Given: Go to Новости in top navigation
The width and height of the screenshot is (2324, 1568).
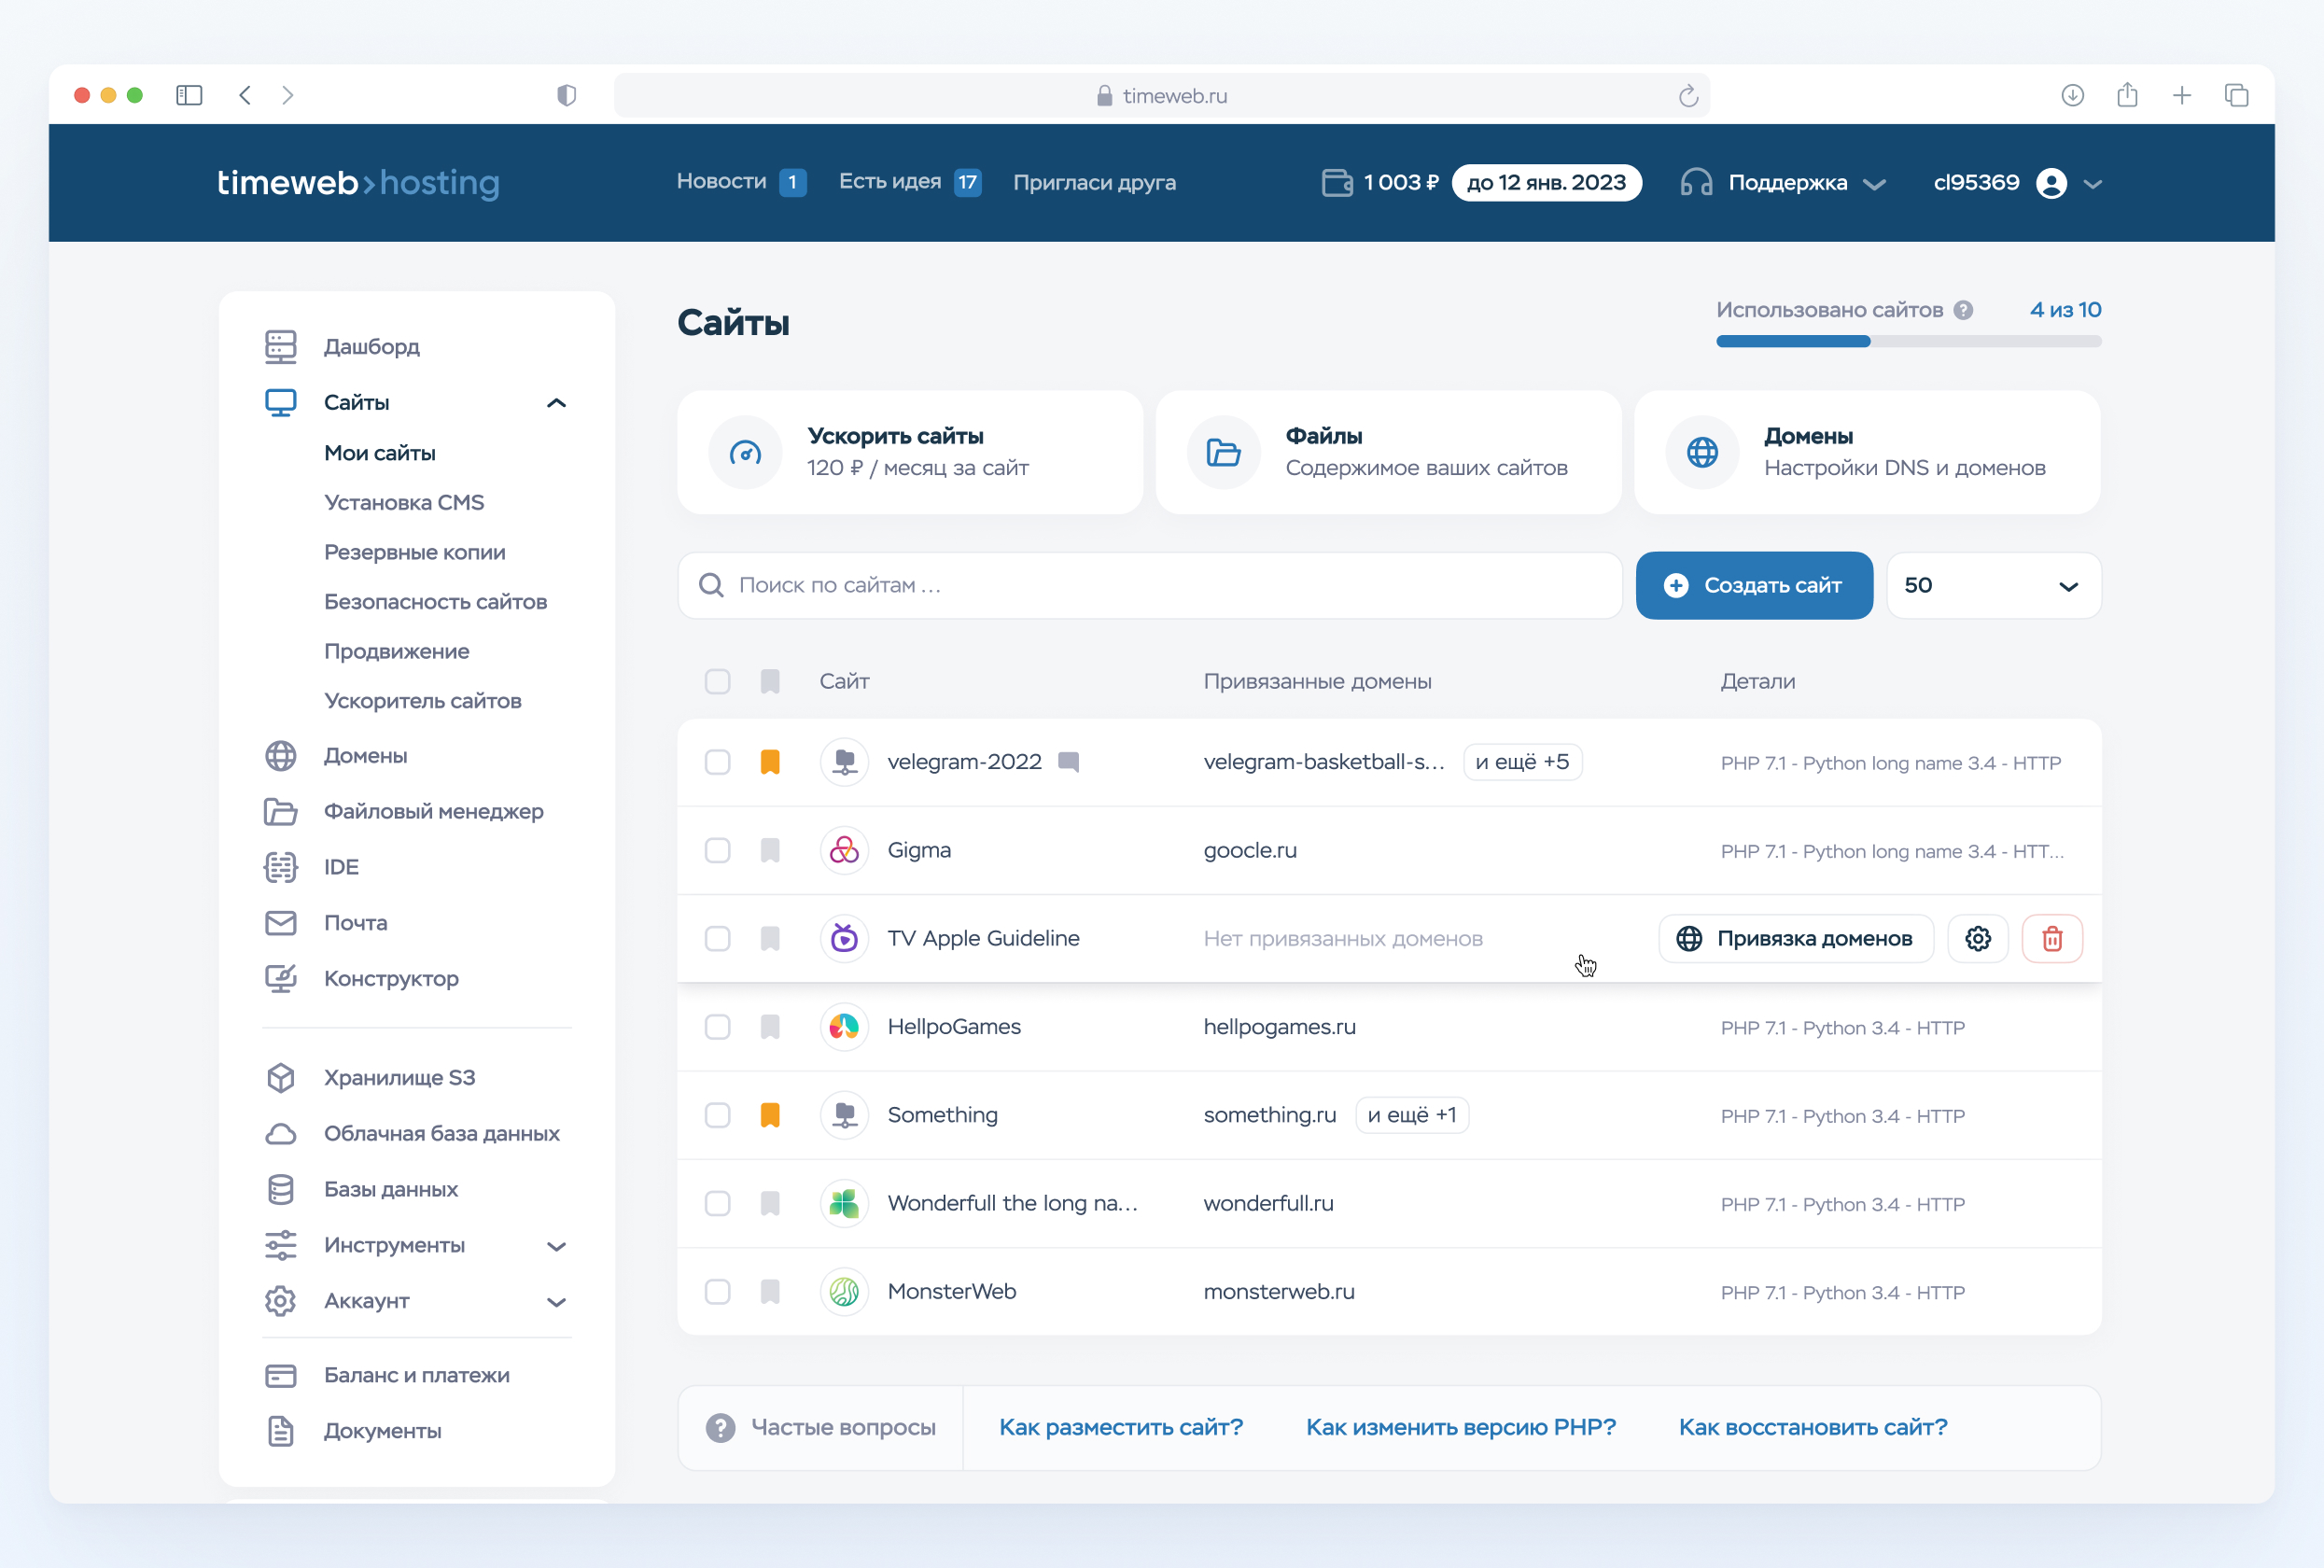Looking at the screenshot, I should [721, 182].
